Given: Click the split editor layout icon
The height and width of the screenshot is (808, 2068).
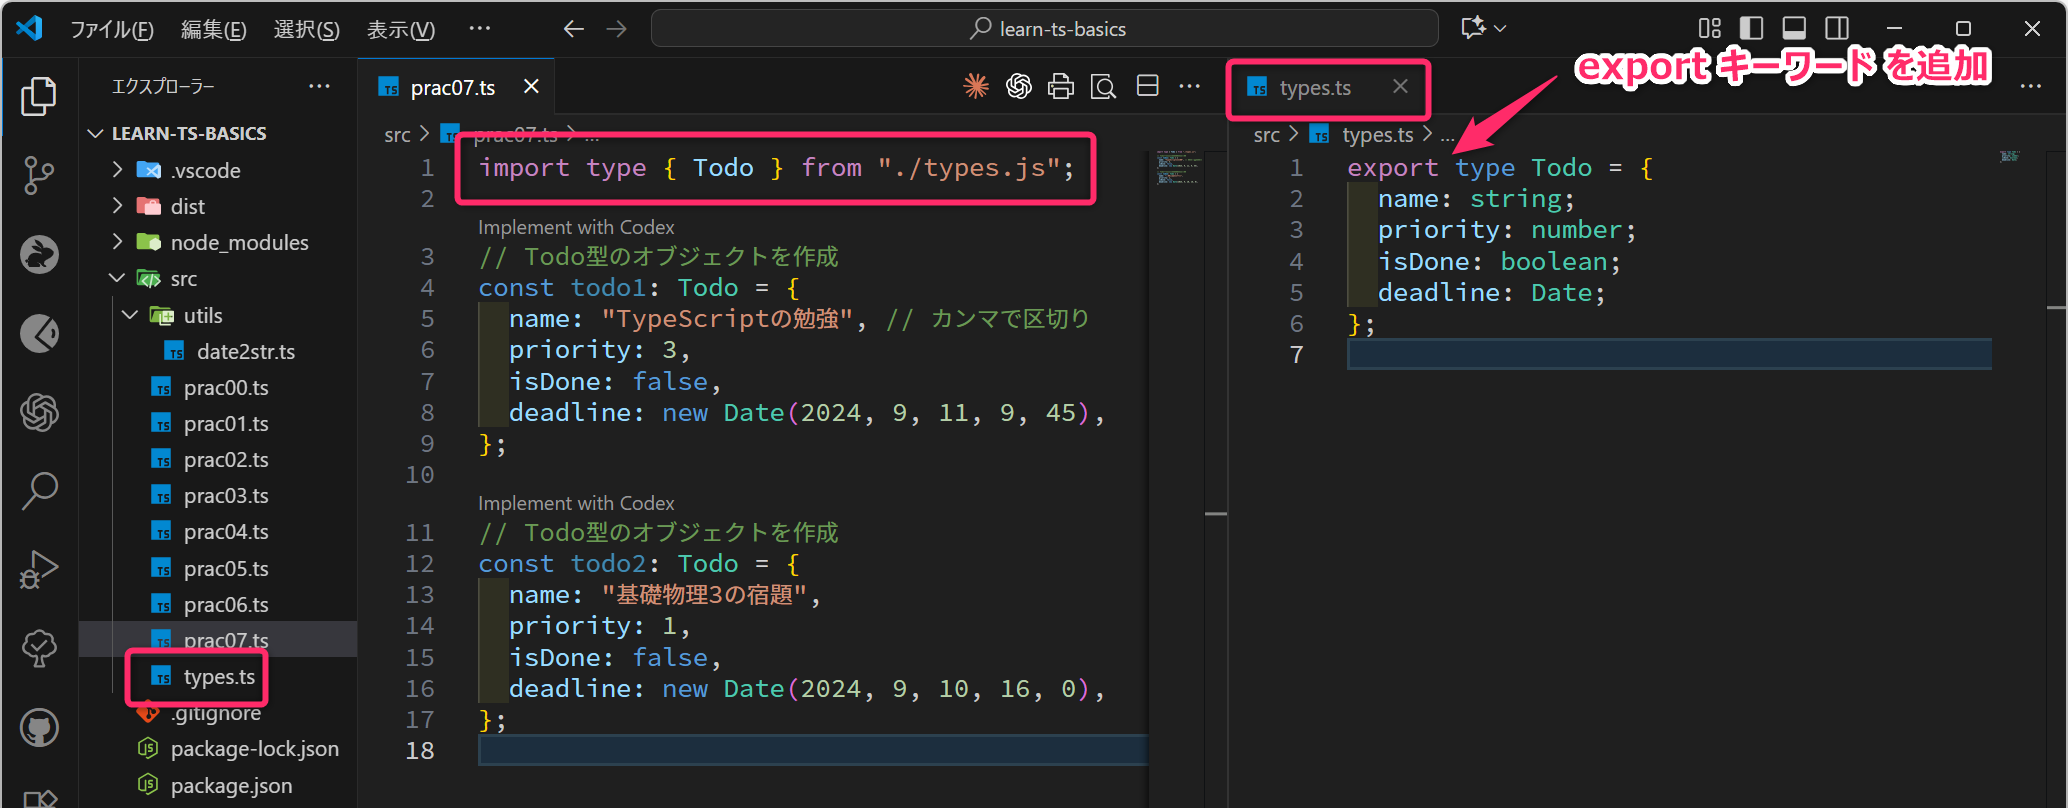Looking at the screenshot, I should point(1147,87).
